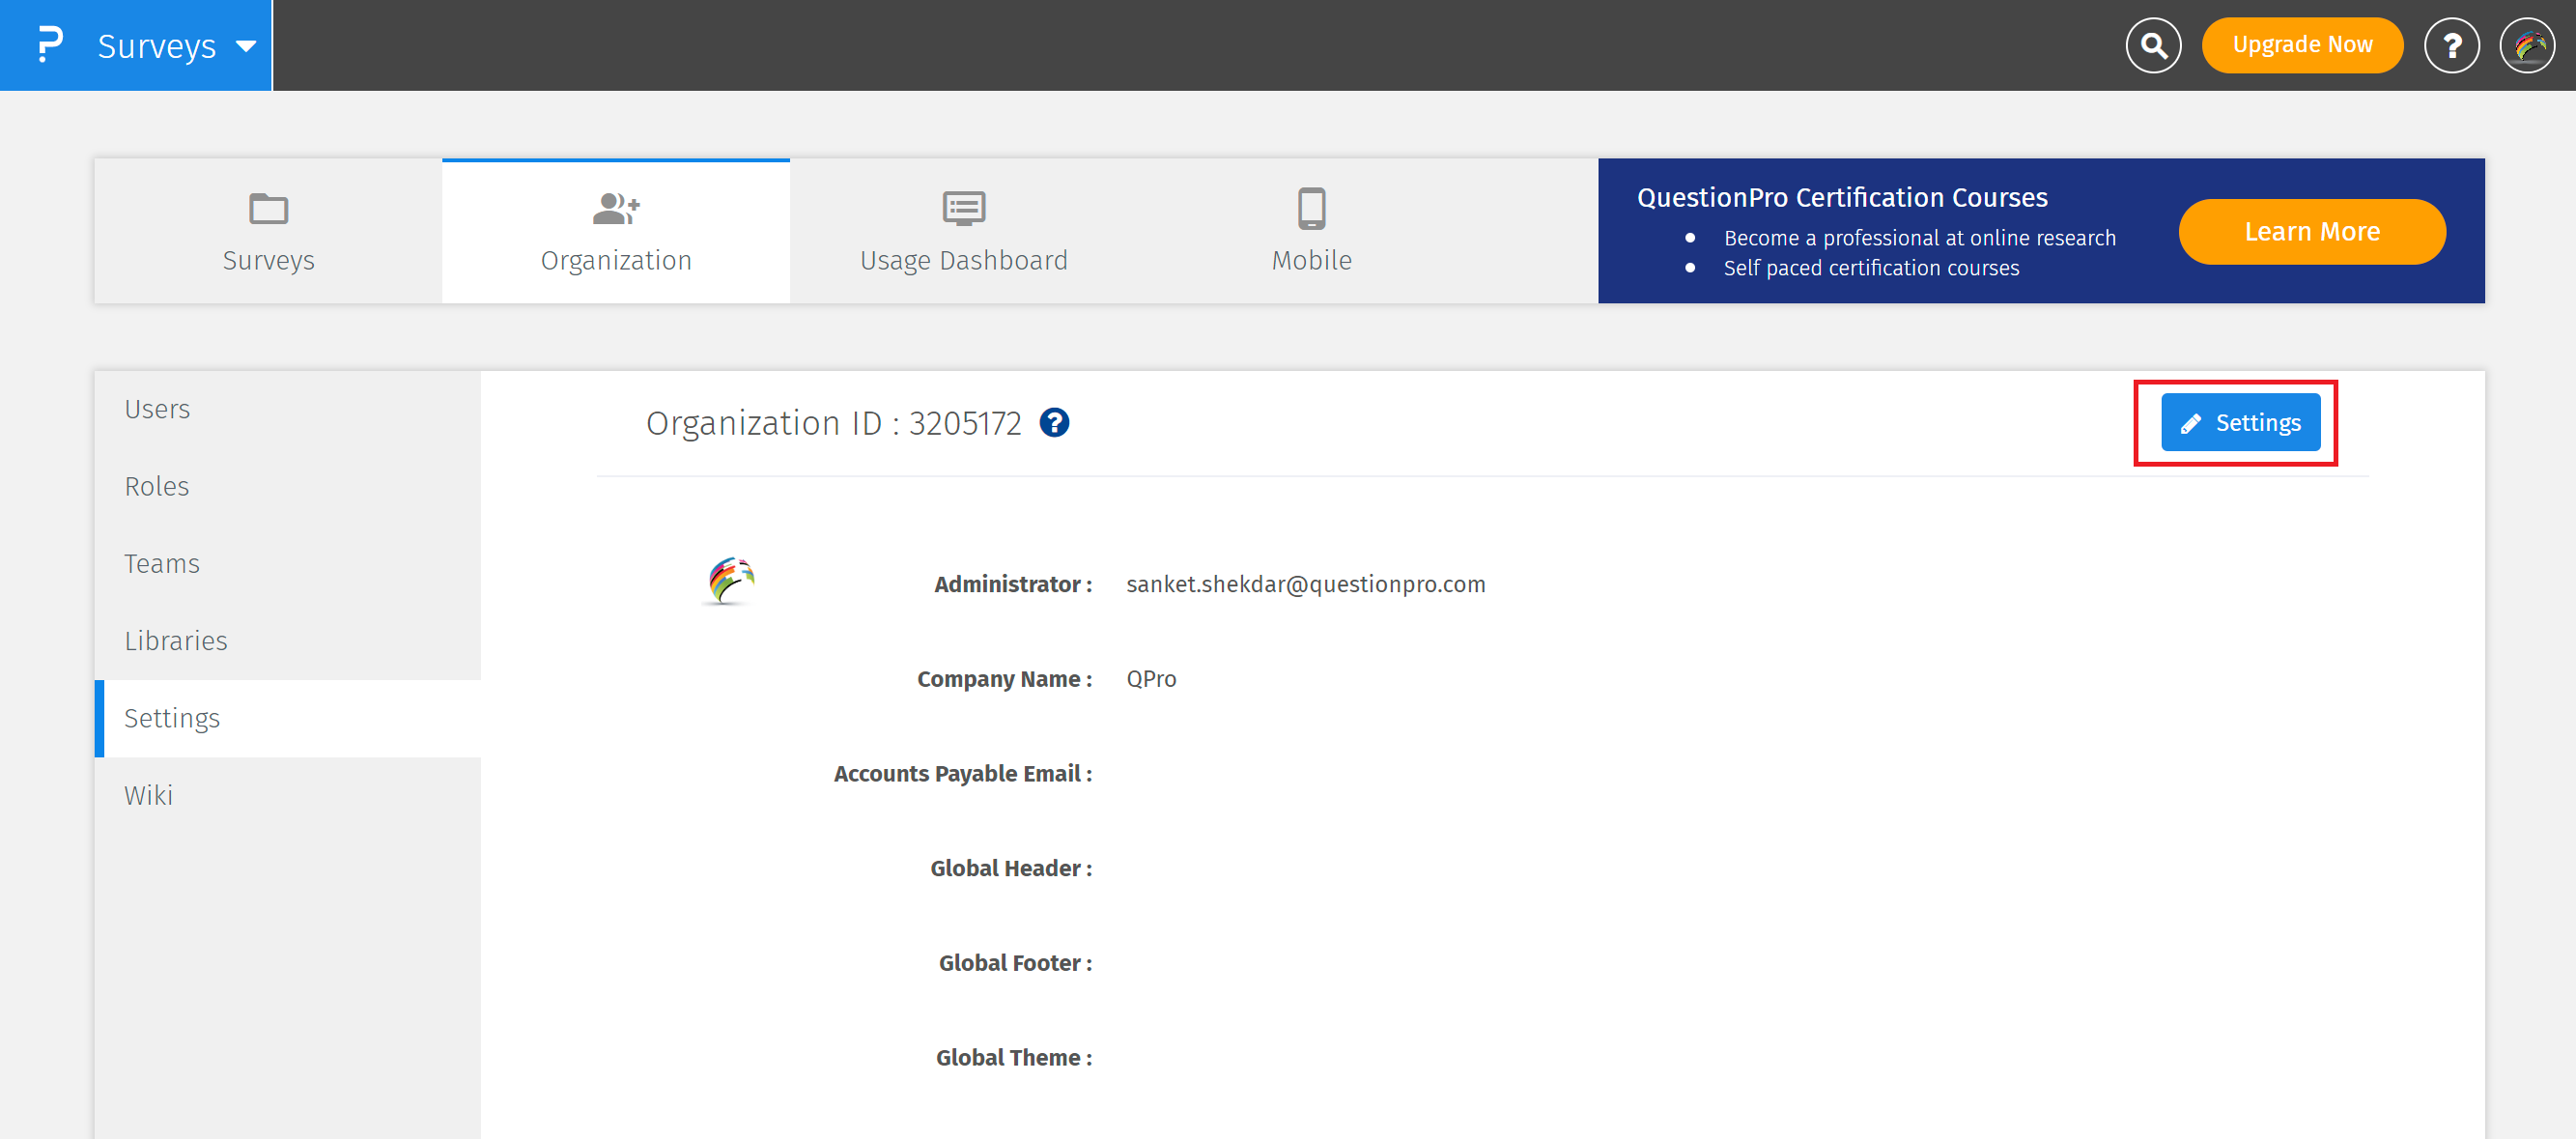Click the Organization ID help icon
This screenshot has height=1139, width=2576.
point(1054,423)
